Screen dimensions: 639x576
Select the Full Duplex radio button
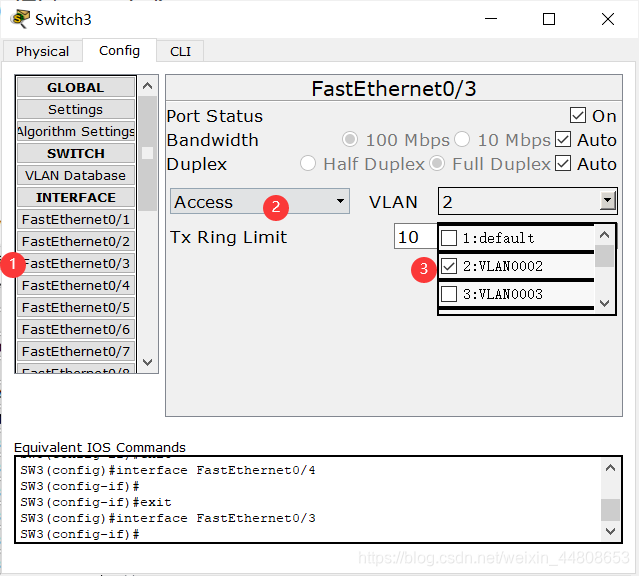(437, 163)
